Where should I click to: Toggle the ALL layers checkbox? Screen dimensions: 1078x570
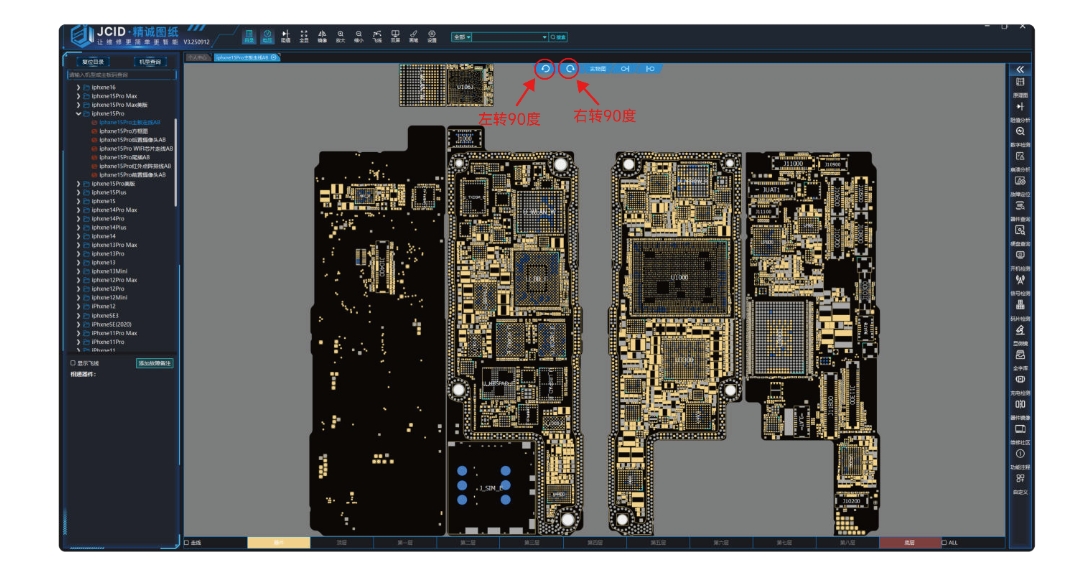944,543
